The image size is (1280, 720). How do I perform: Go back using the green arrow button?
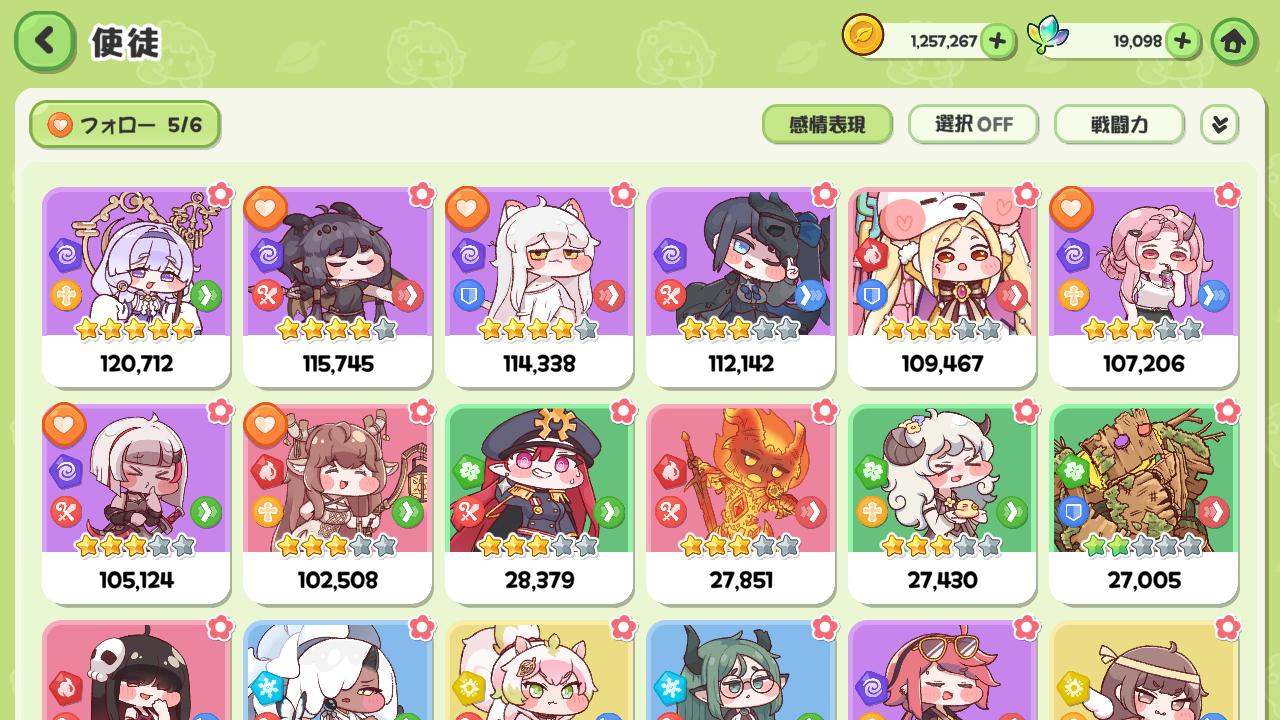44,41
